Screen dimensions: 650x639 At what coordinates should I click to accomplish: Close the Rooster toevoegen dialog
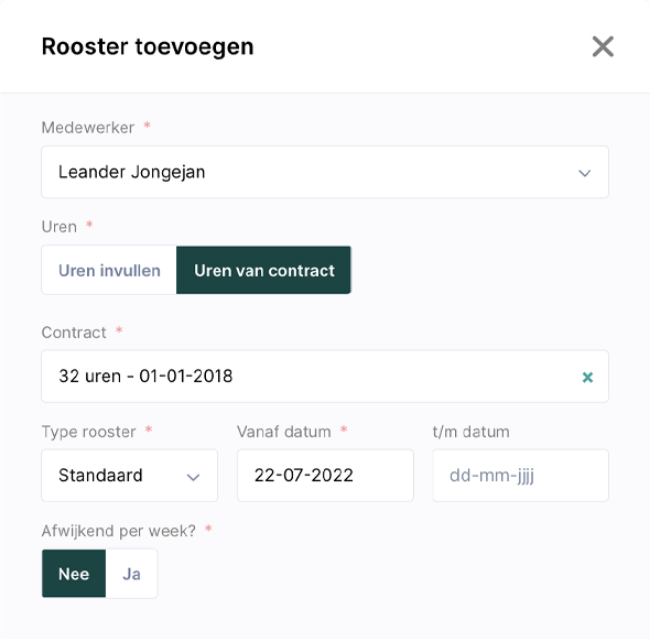(x=602, y=46)
